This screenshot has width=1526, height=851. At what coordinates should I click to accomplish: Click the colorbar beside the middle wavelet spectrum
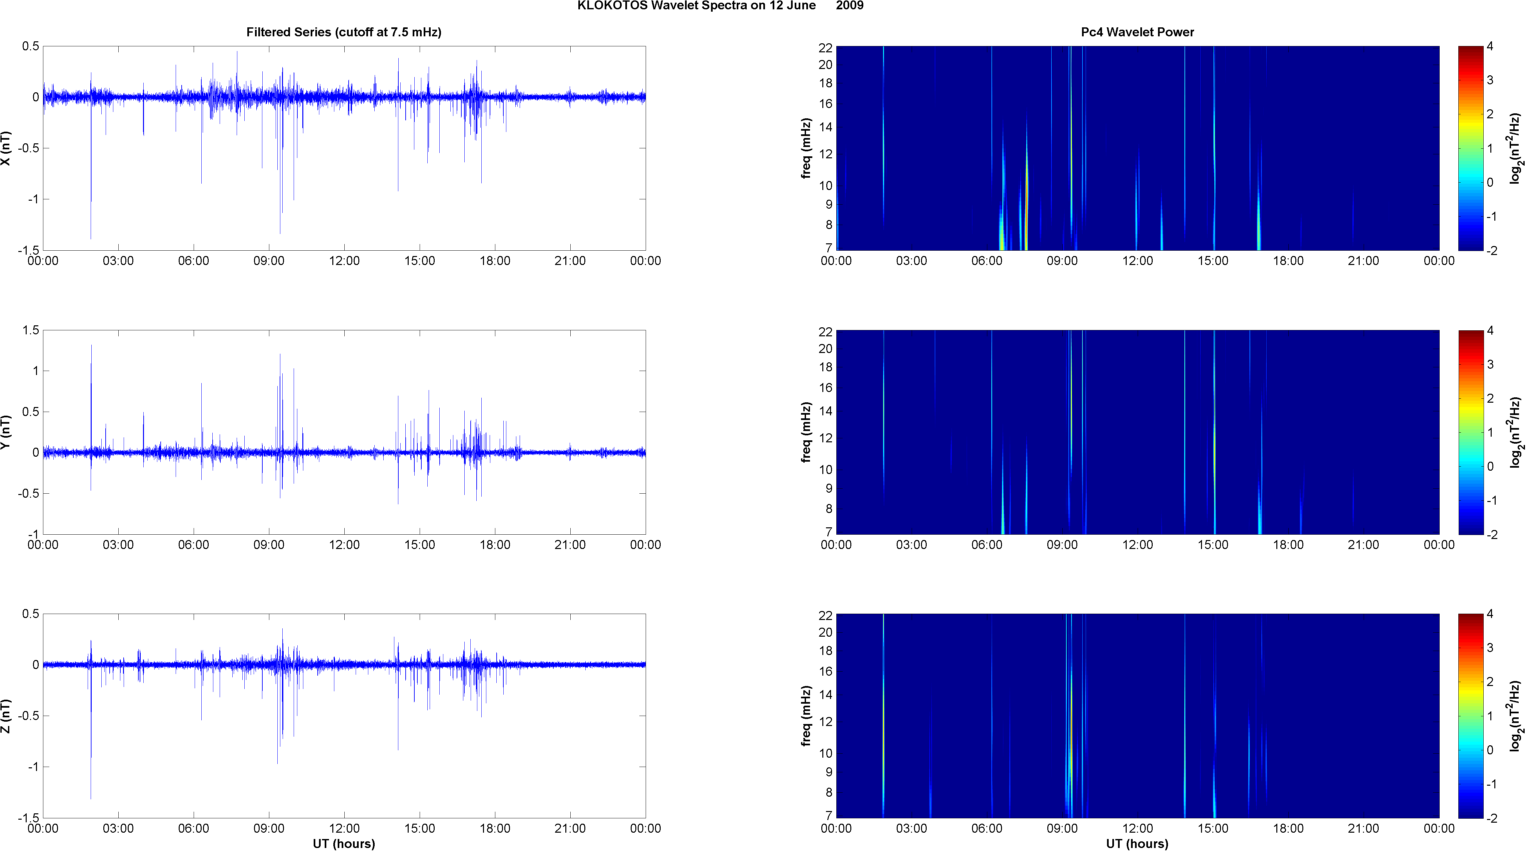point(1470,432)
